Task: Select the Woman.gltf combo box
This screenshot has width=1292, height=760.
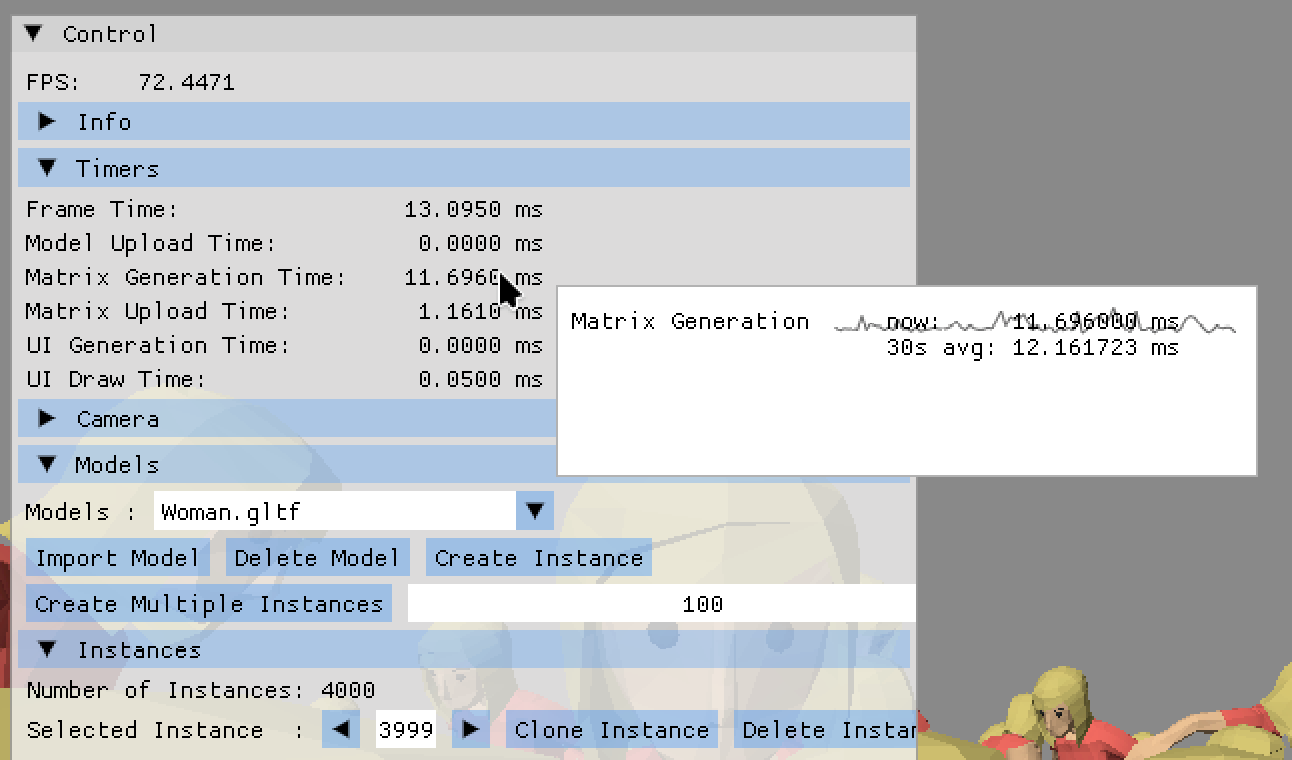Action: [335, 512]
